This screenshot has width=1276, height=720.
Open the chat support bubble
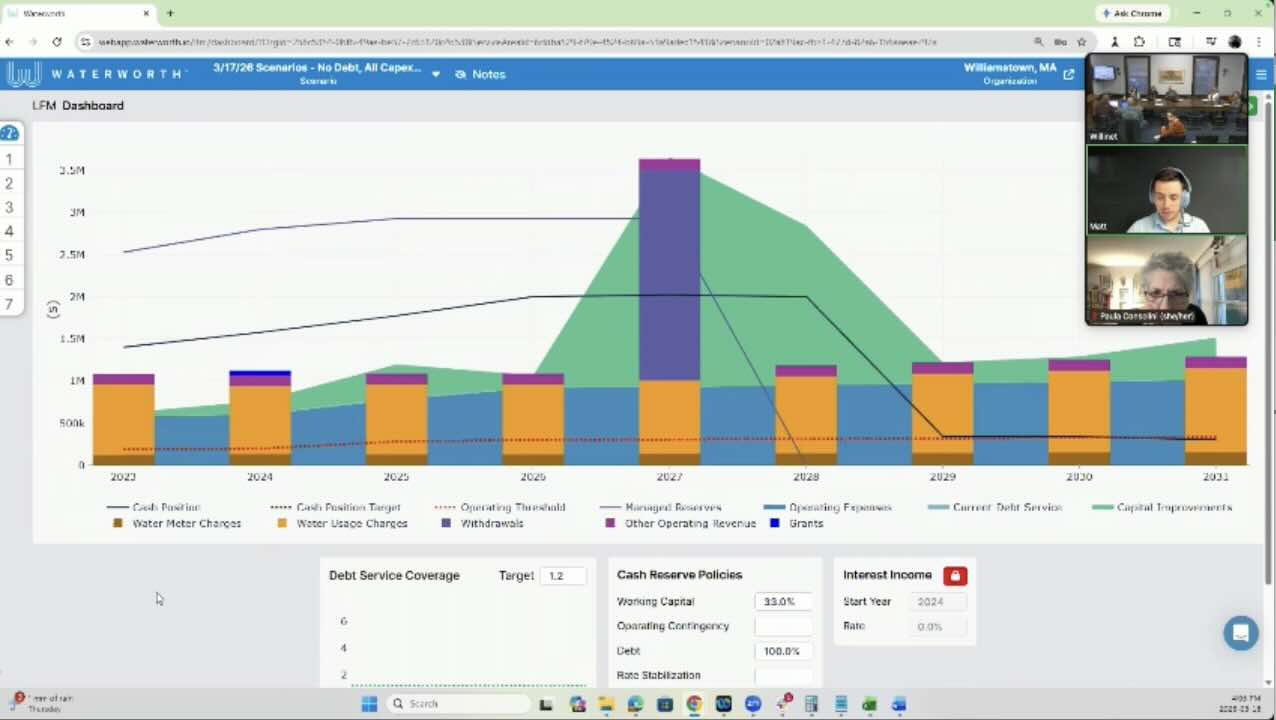click(1240, 633)
